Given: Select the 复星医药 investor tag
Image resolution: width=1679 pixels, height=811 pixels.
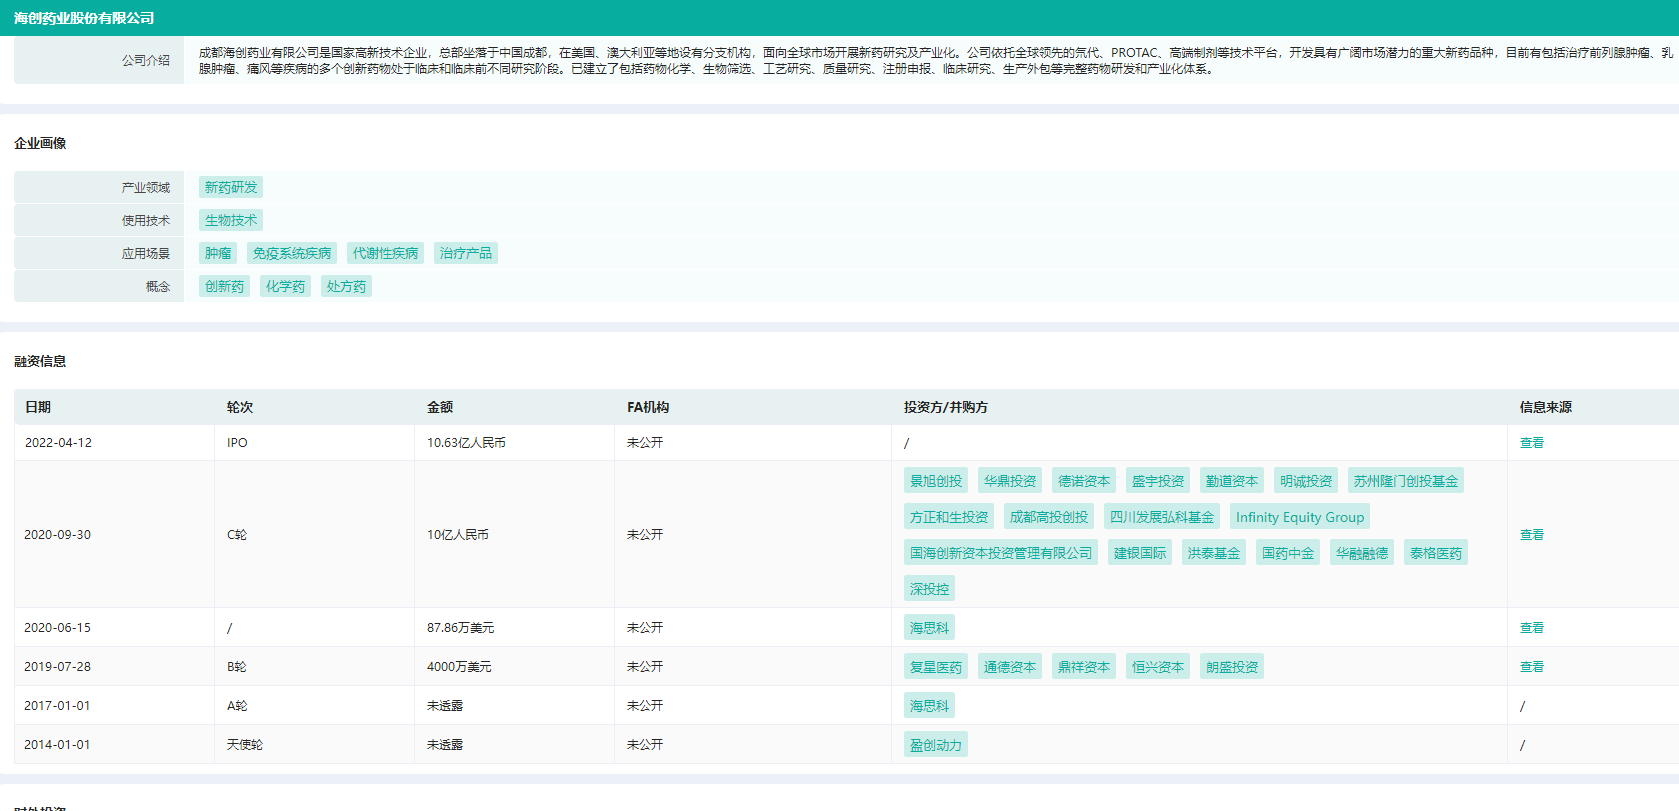Looking at the screenshot, I should (x=935, y=667).
